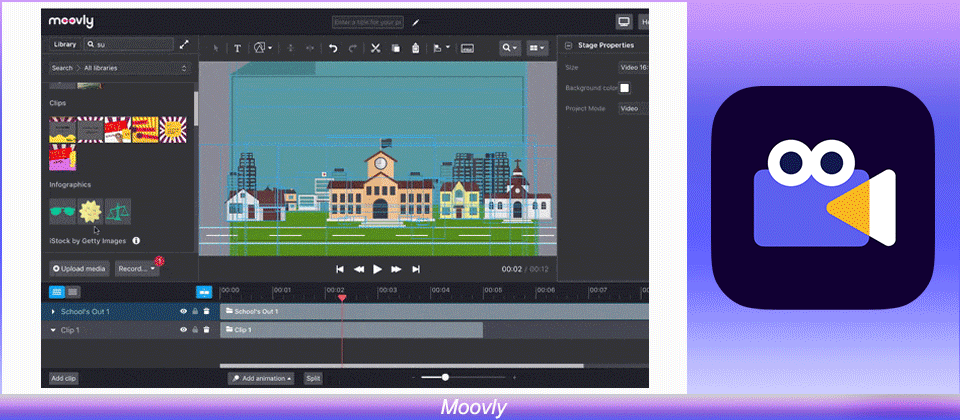The width and height of the screenshot is (960, 420).
Task: Open the align objects dropdown
Action: 441,48
